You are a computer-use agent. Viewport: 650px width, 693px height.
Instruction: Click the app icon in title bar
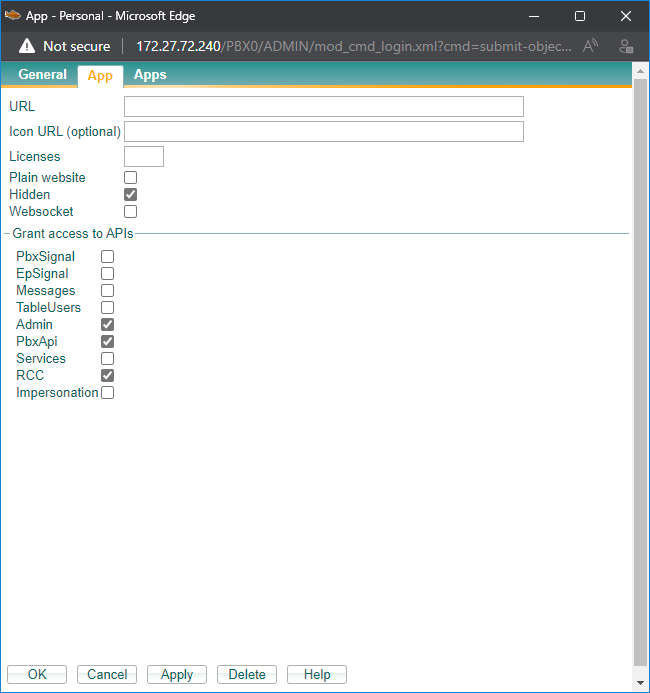pyautogui.click(x=13, y=15)
